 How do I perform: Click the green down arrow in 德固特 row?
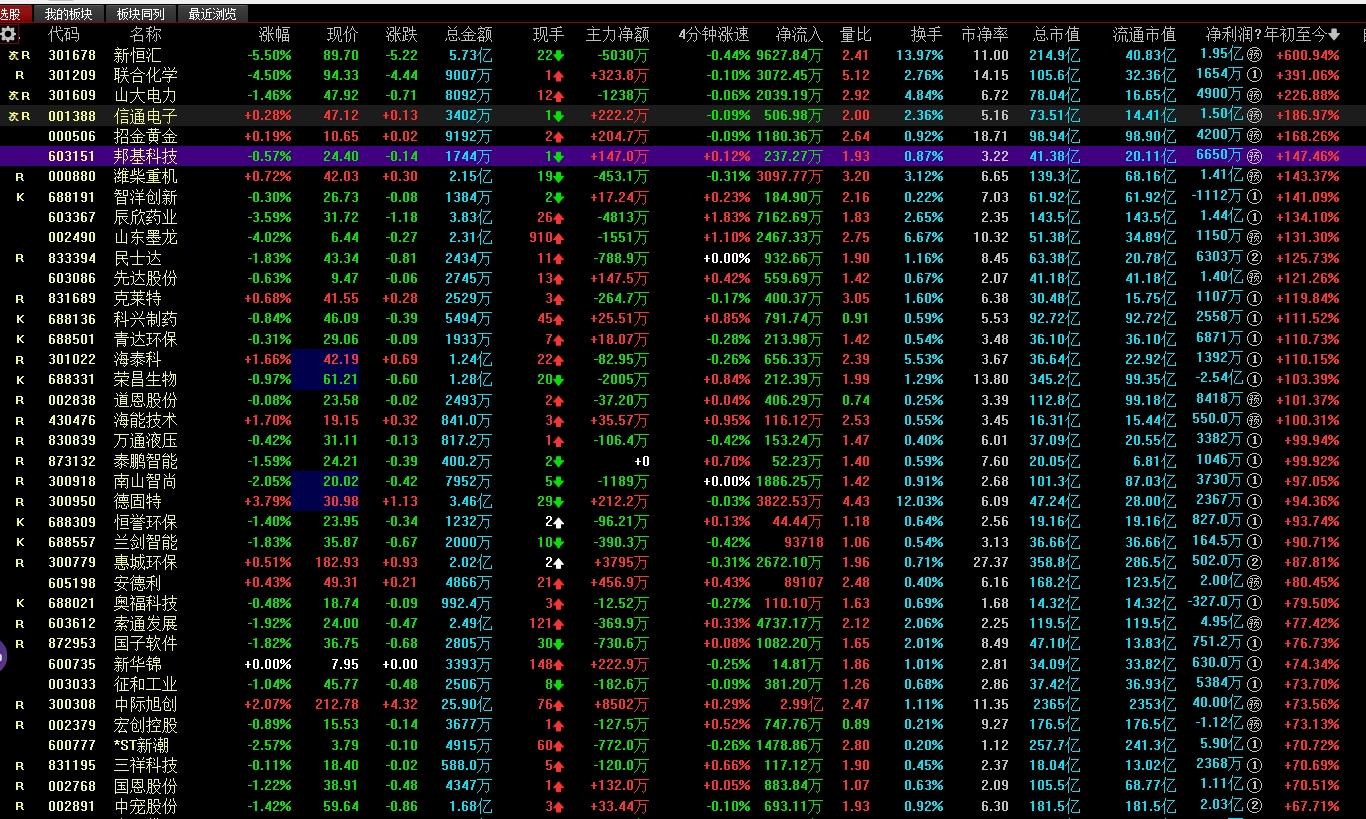point(559,502)
